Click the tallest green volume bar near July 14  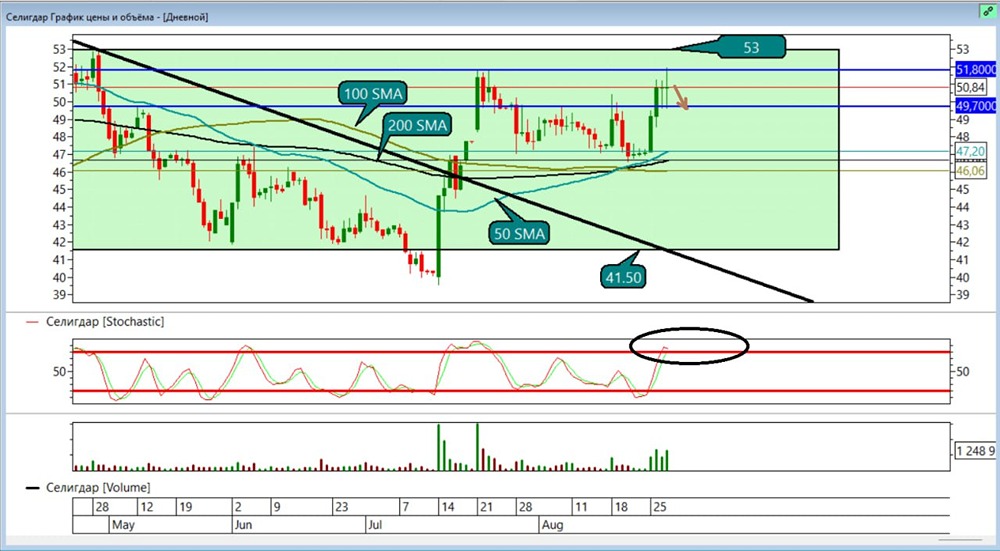(439, 448)
